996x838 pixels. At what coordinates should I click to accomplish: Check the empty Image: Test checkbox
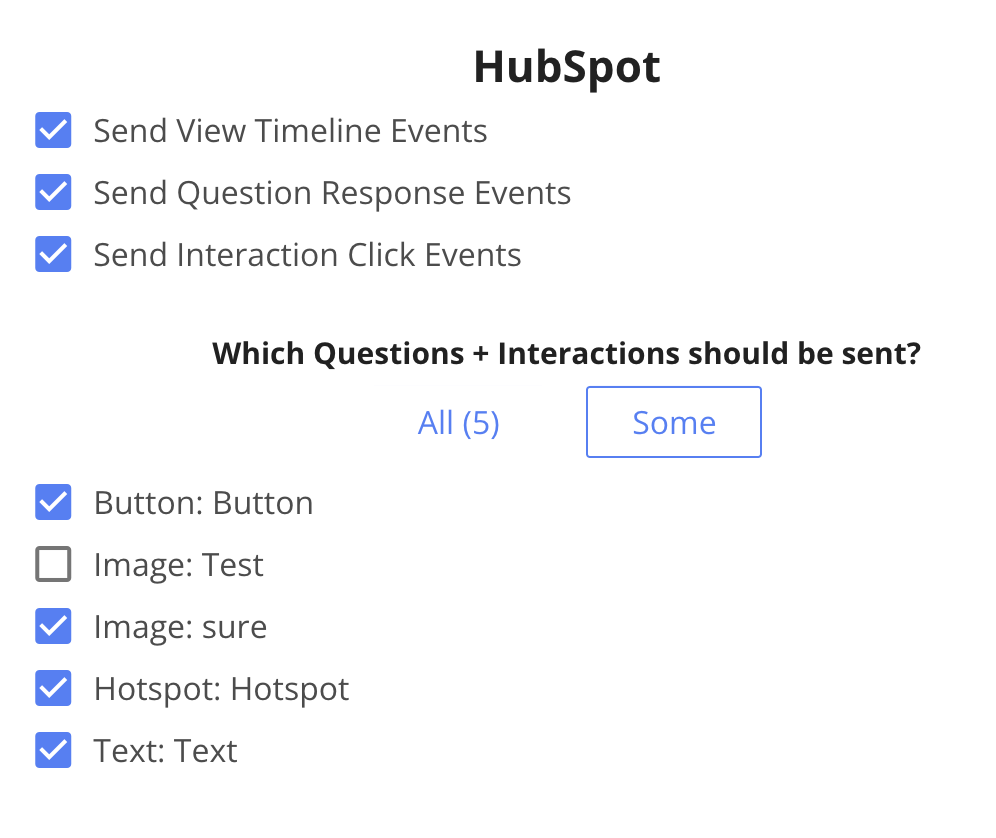point(53,565)
